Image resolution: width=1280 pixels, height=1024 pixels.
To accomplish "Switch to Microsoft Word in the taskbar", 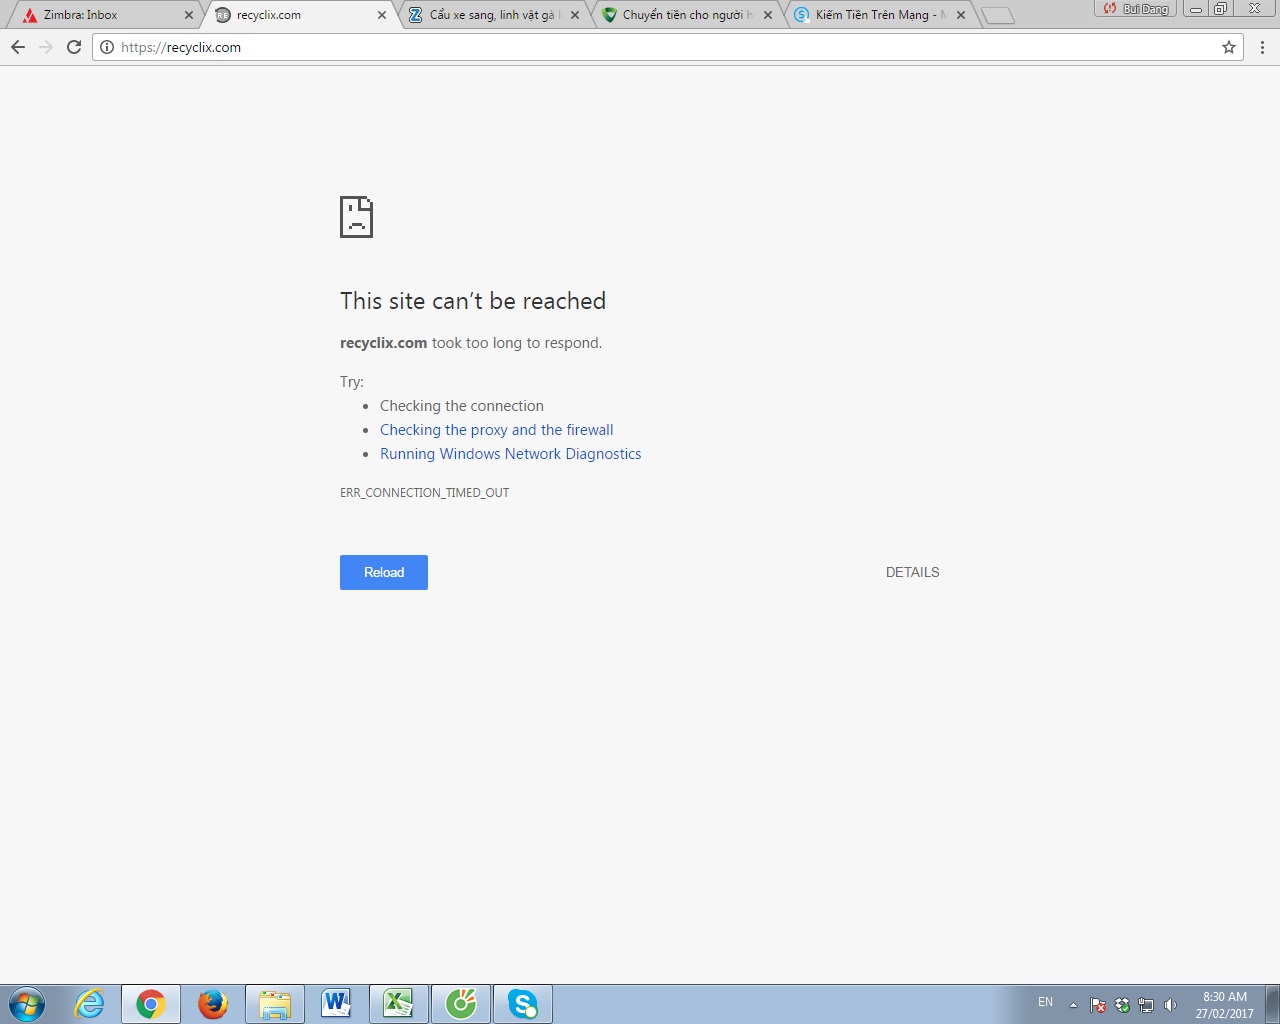I will coord(337,1004).
